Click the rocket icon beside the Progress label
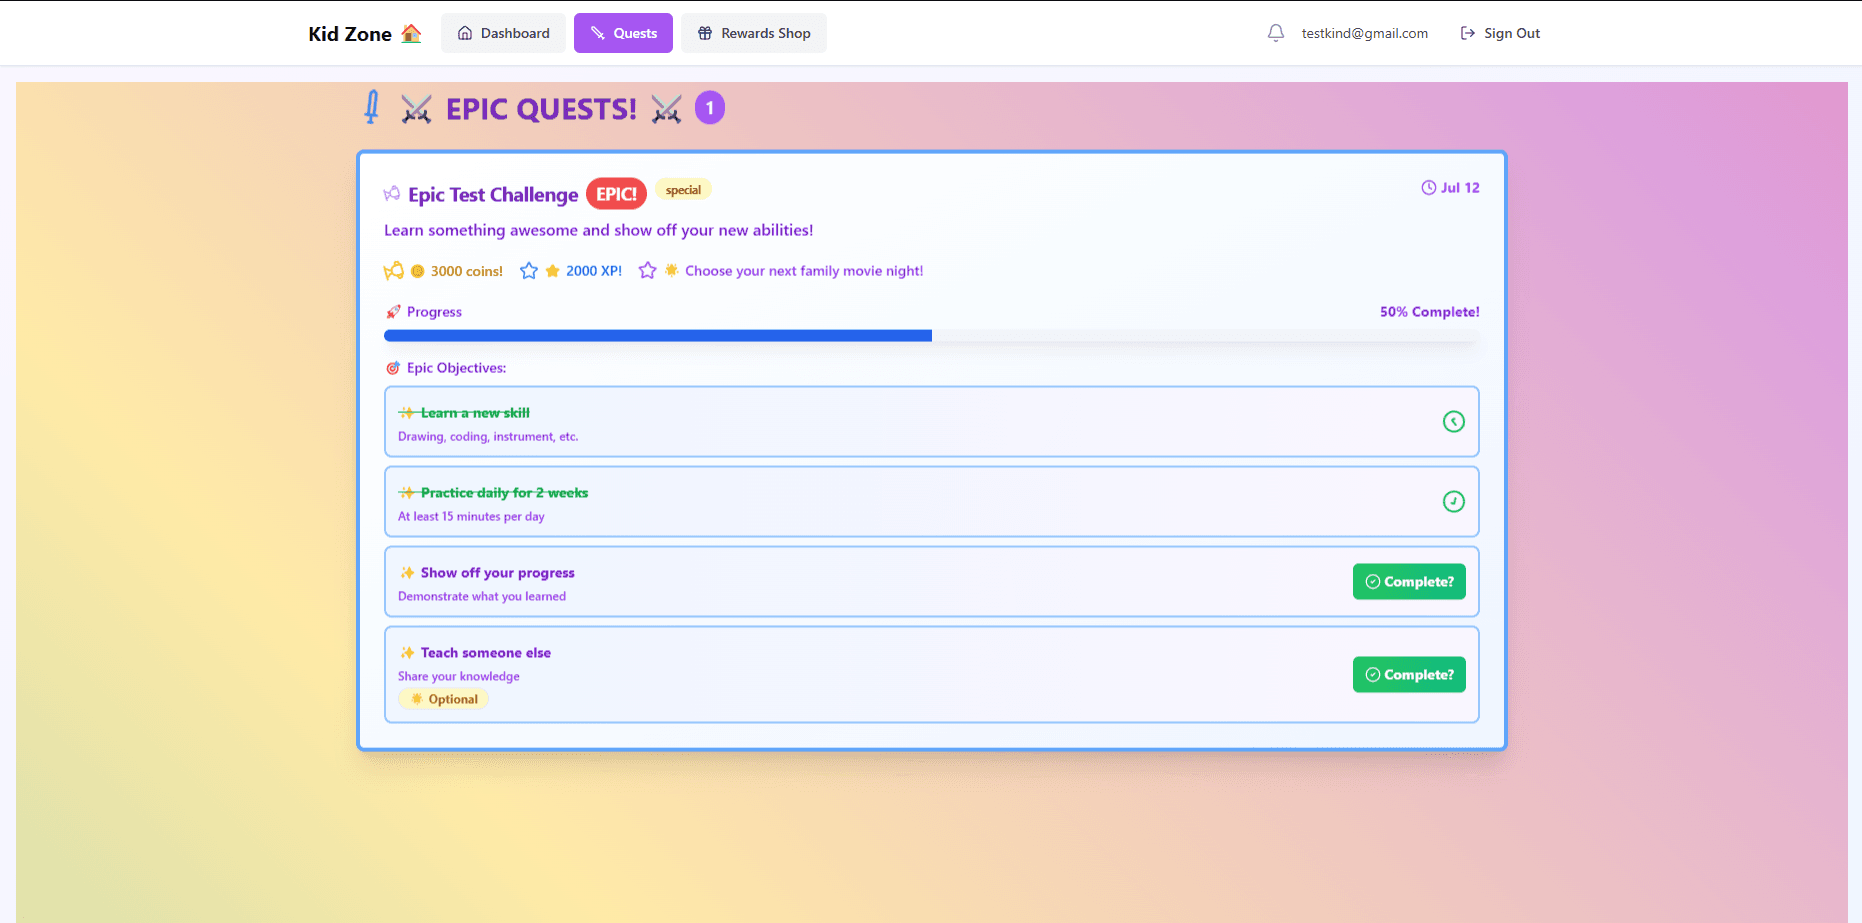Image resolution: width=1862 pixels, height=923 pixels. click(x=393, y=311)
